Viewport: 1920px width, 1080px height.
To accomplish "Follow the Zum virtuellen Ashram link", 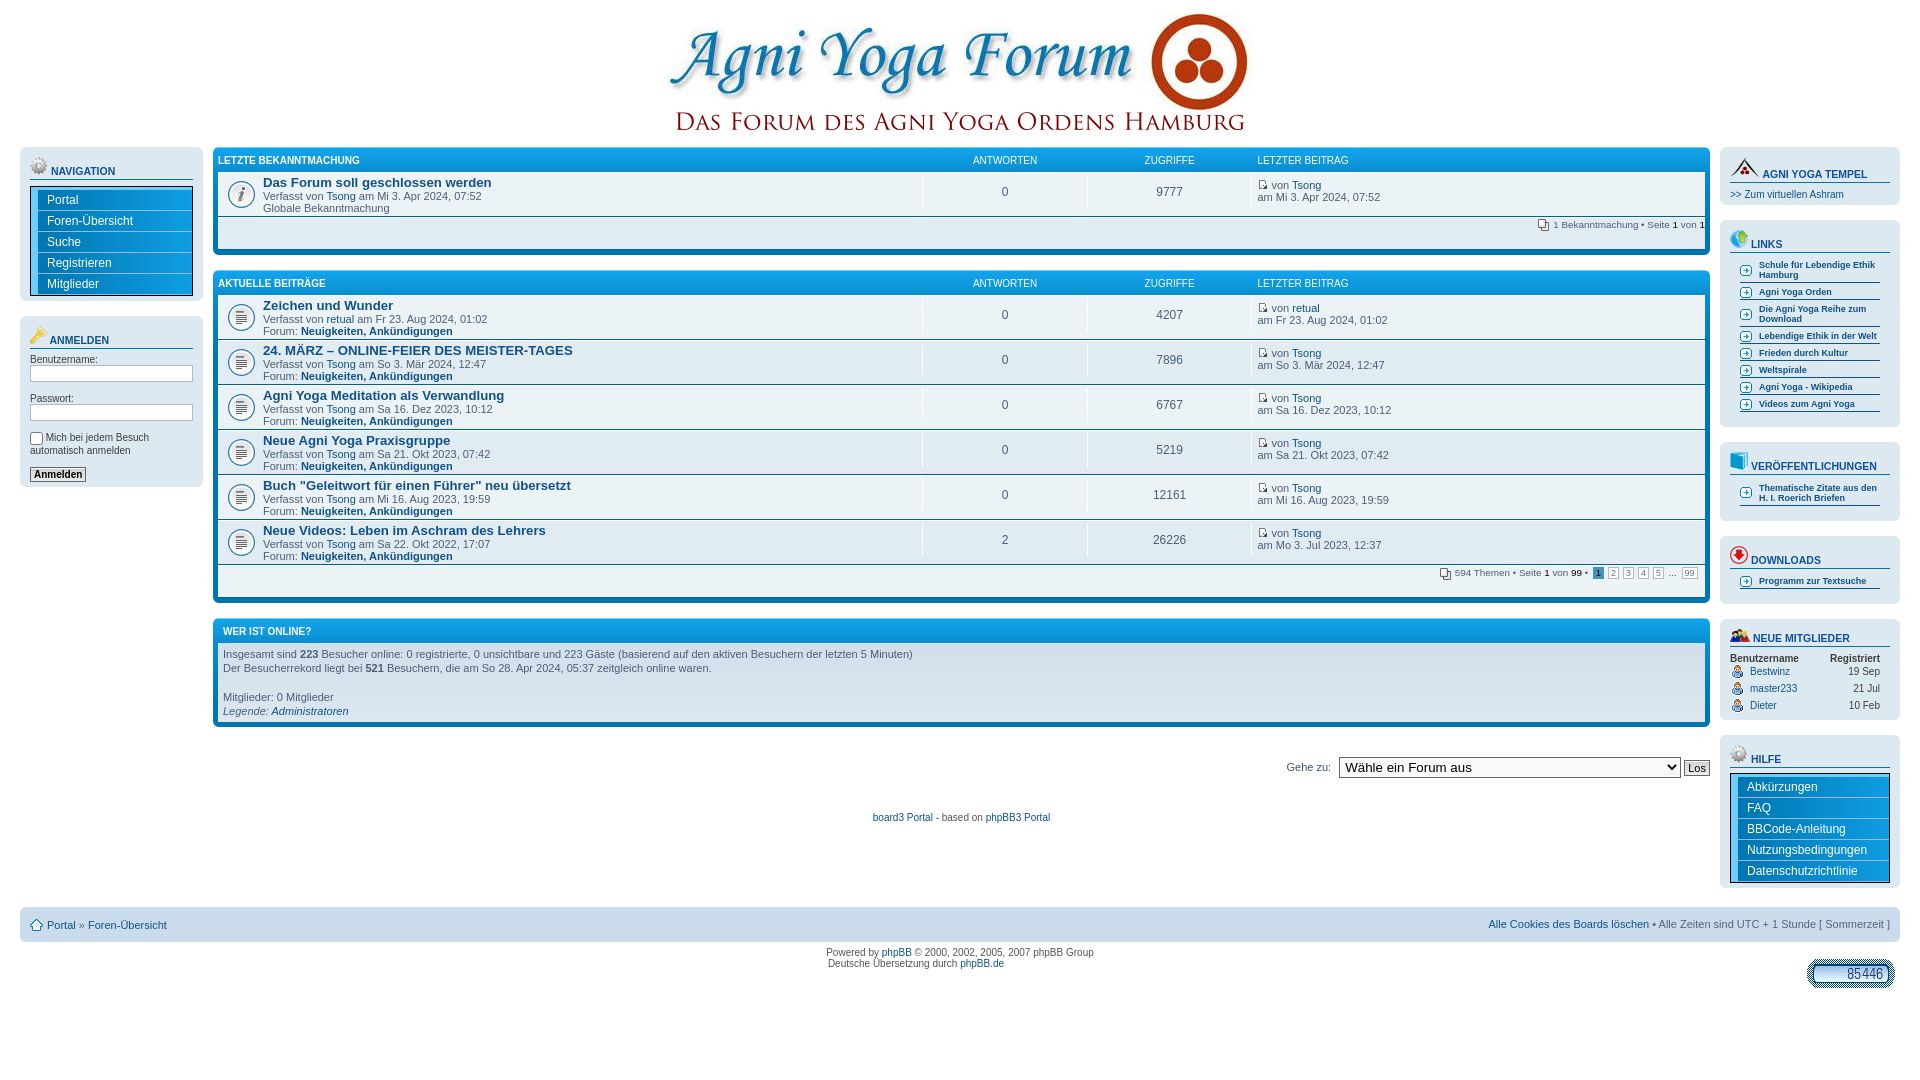I will [x=1786, y=195].
